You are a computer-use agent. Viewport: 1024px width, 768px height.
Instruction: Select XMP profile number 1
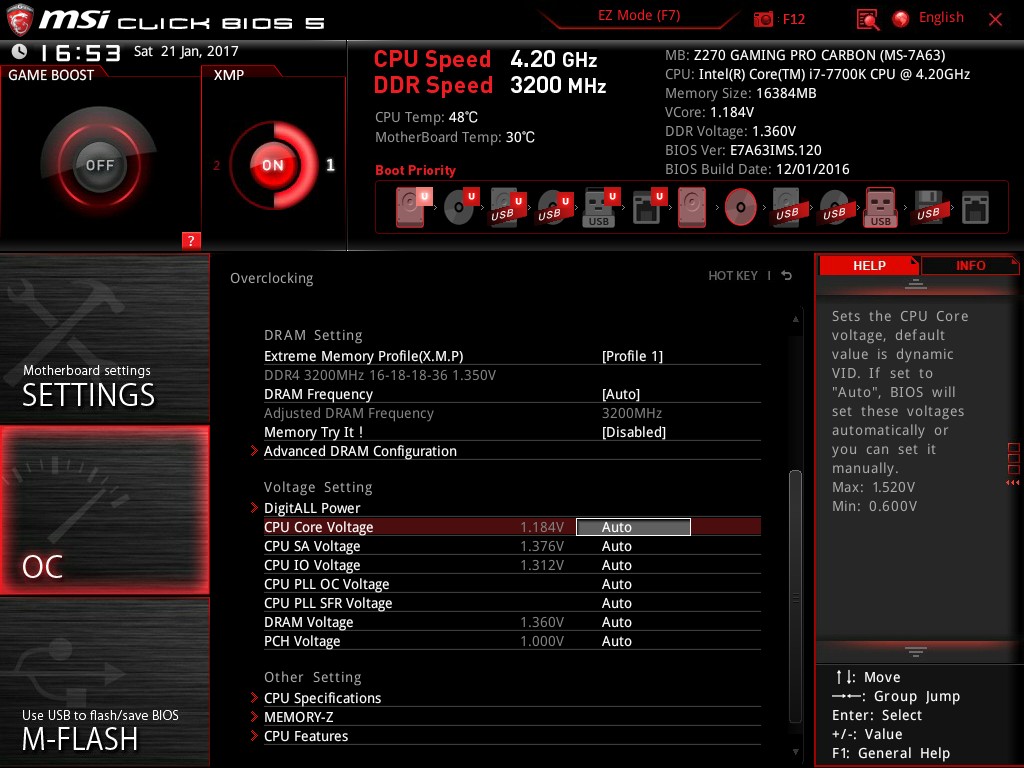[330, 165]
